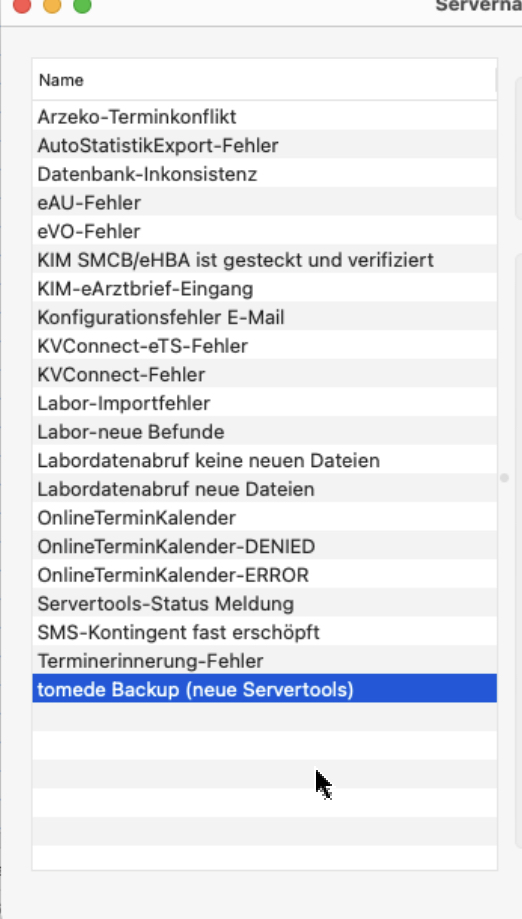Select highlighted tomede Backup (neue Servertools) row
The height and width of the screenshot is (919, 522).
pos(265,689)
